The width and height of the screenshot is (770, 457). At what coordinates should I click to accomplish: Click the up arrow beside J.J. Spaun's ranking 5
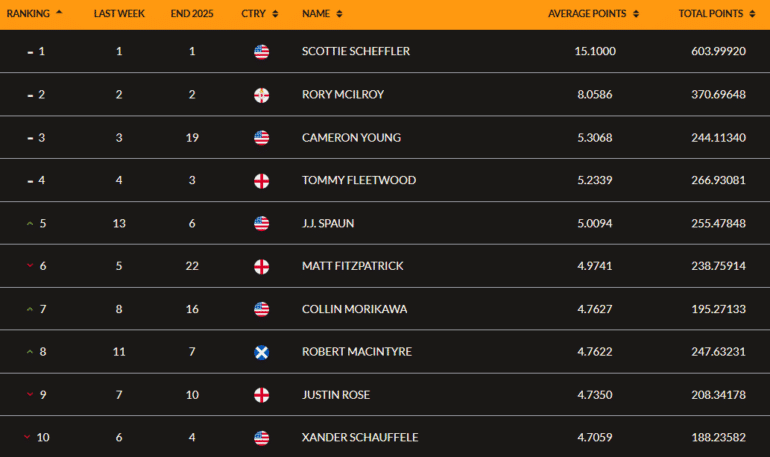pos(30,224)
